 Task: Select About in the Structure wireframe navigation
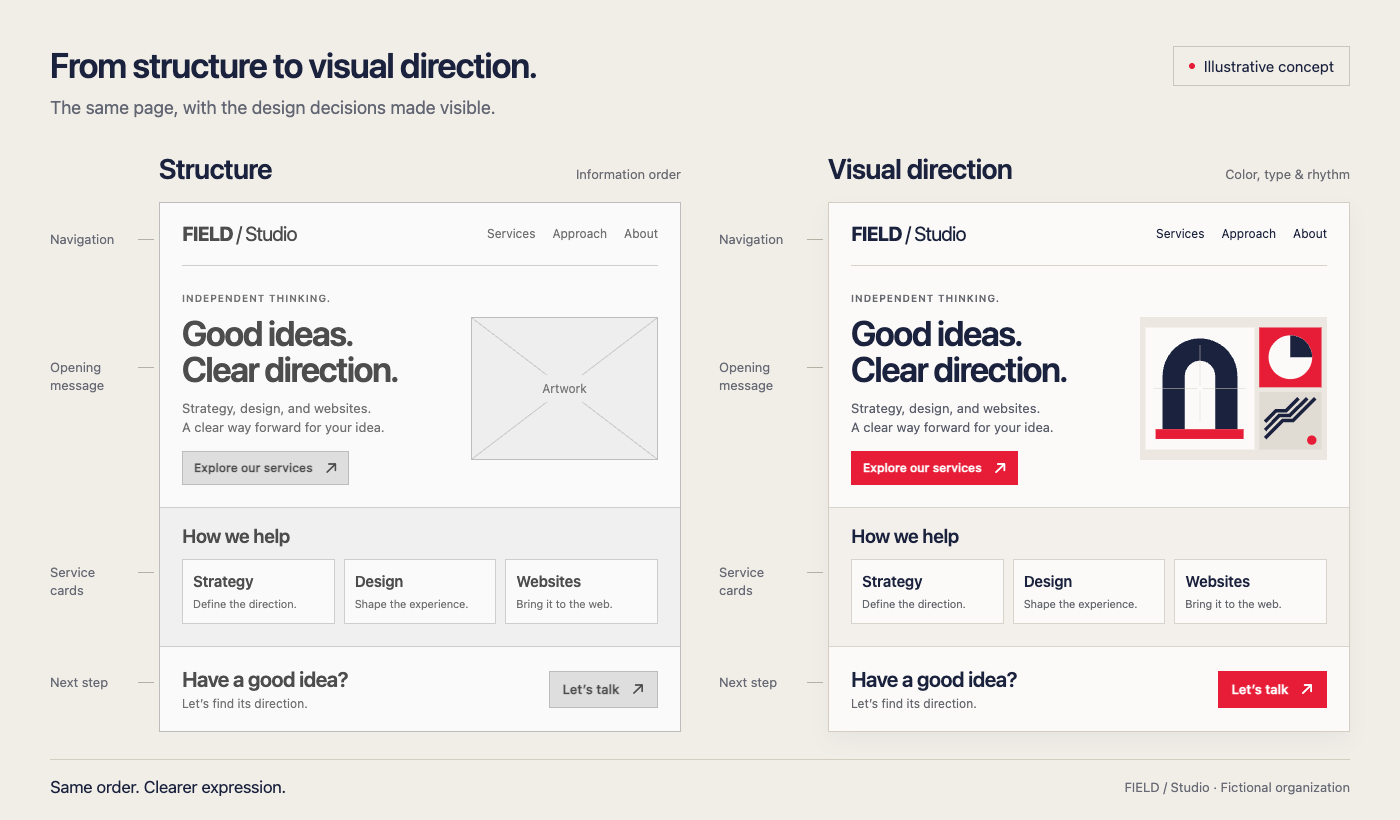coord(641,234)
